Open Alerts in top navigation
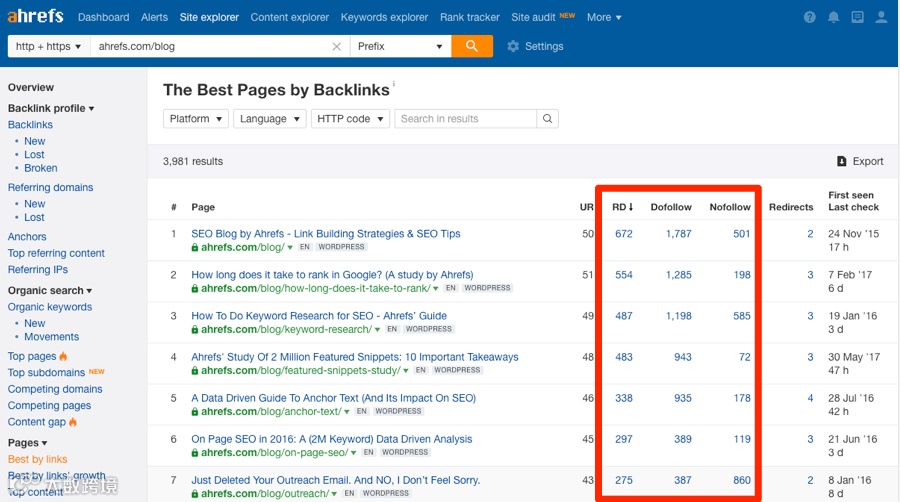The width and height of the screenshot is (900, 502). click(x=154, y=17)
